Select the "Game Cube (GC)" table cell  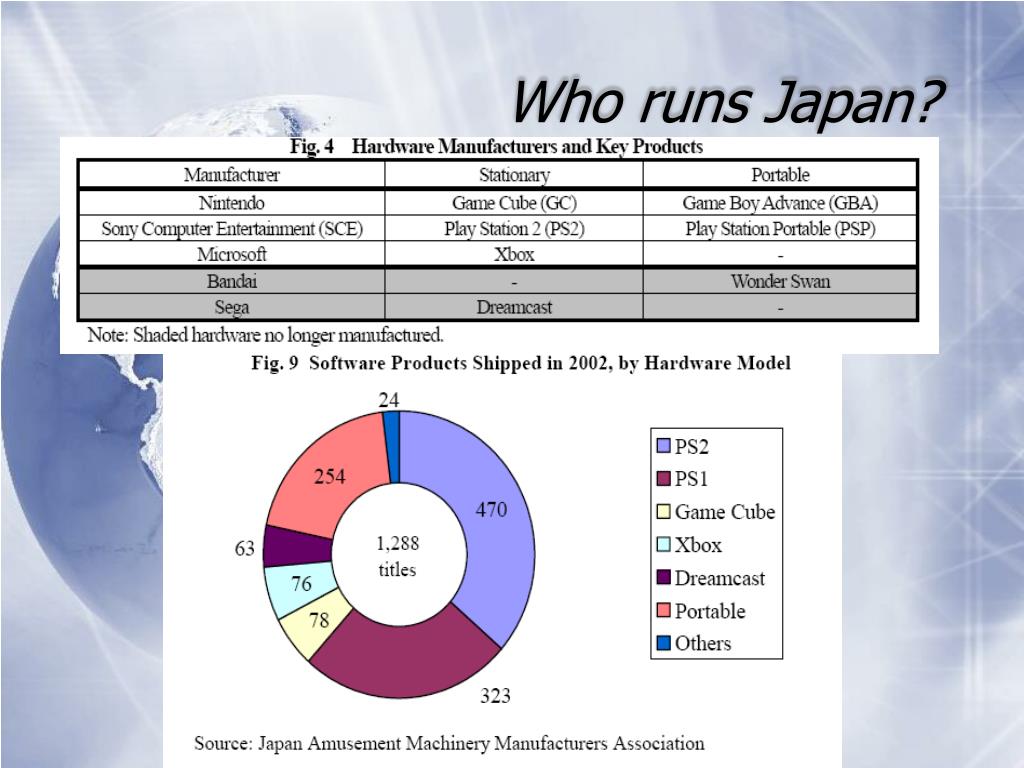point(514,203)
